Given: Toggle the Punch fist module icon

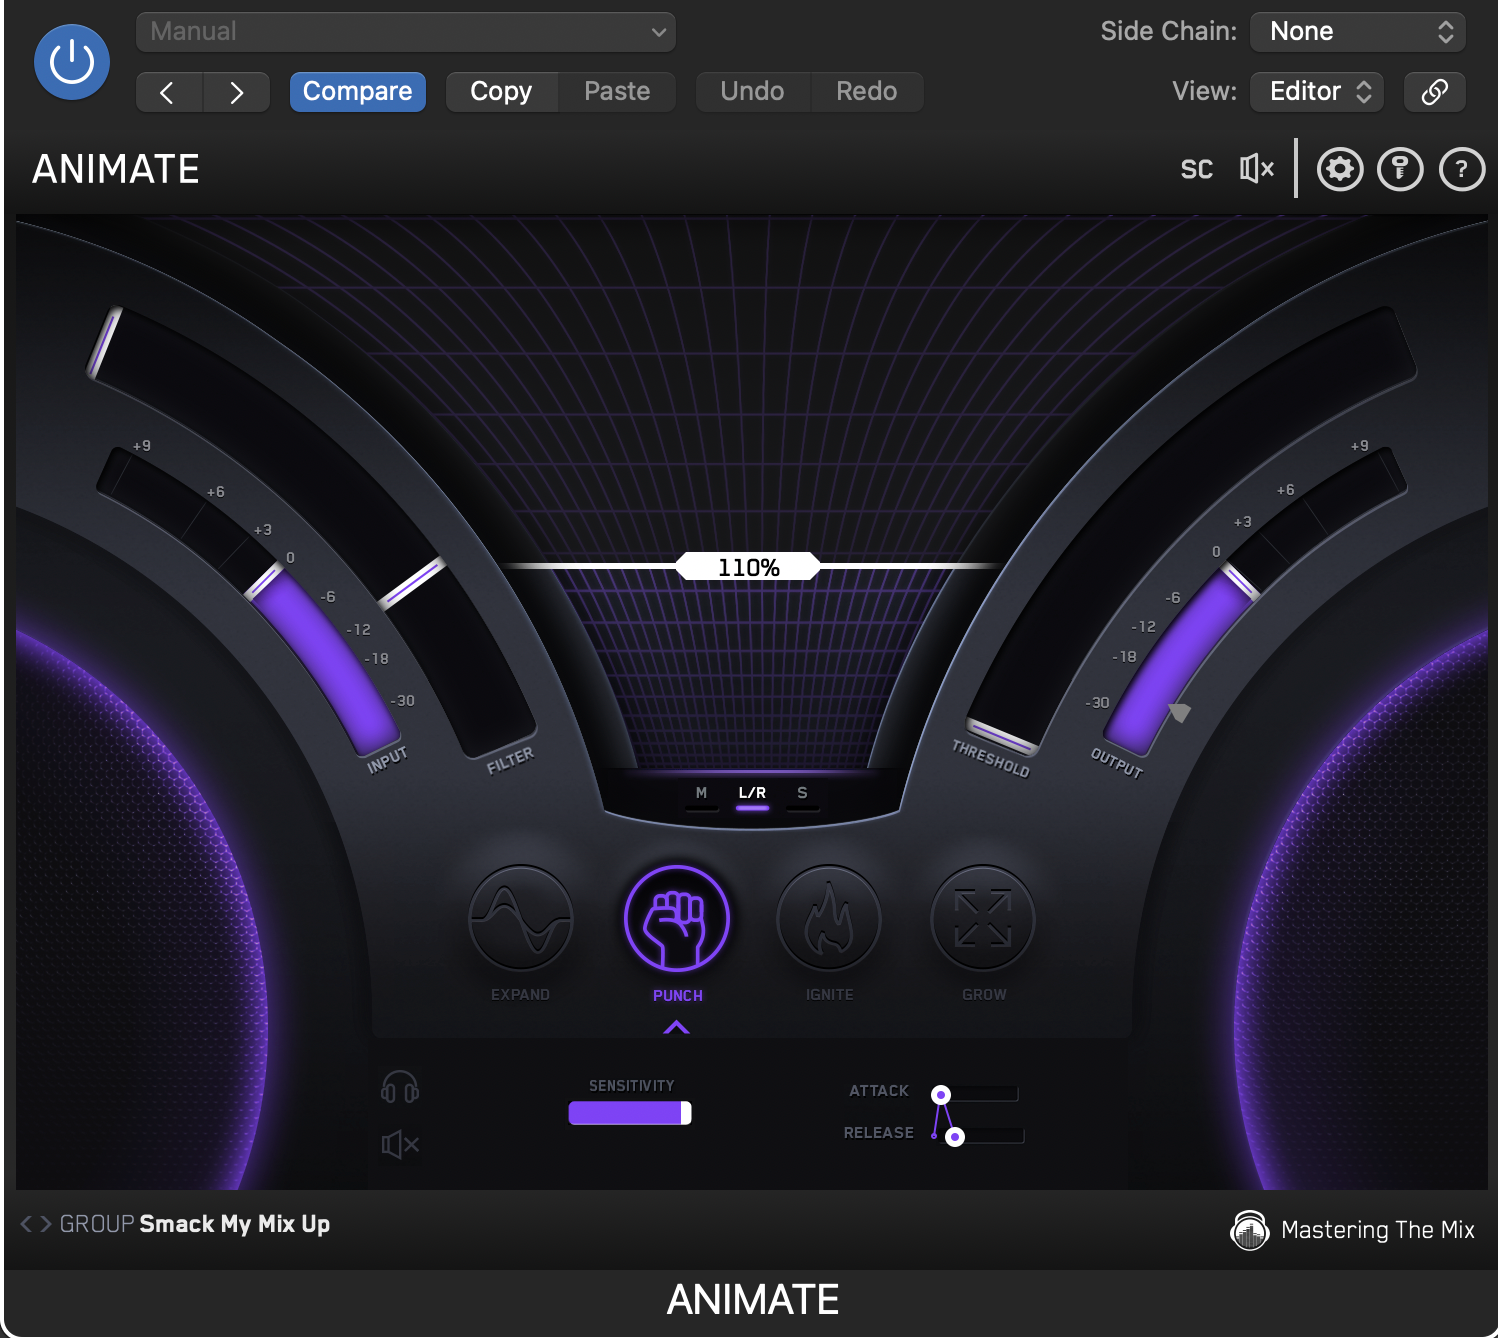Looking at the screenshot, I should click(677, 918).
